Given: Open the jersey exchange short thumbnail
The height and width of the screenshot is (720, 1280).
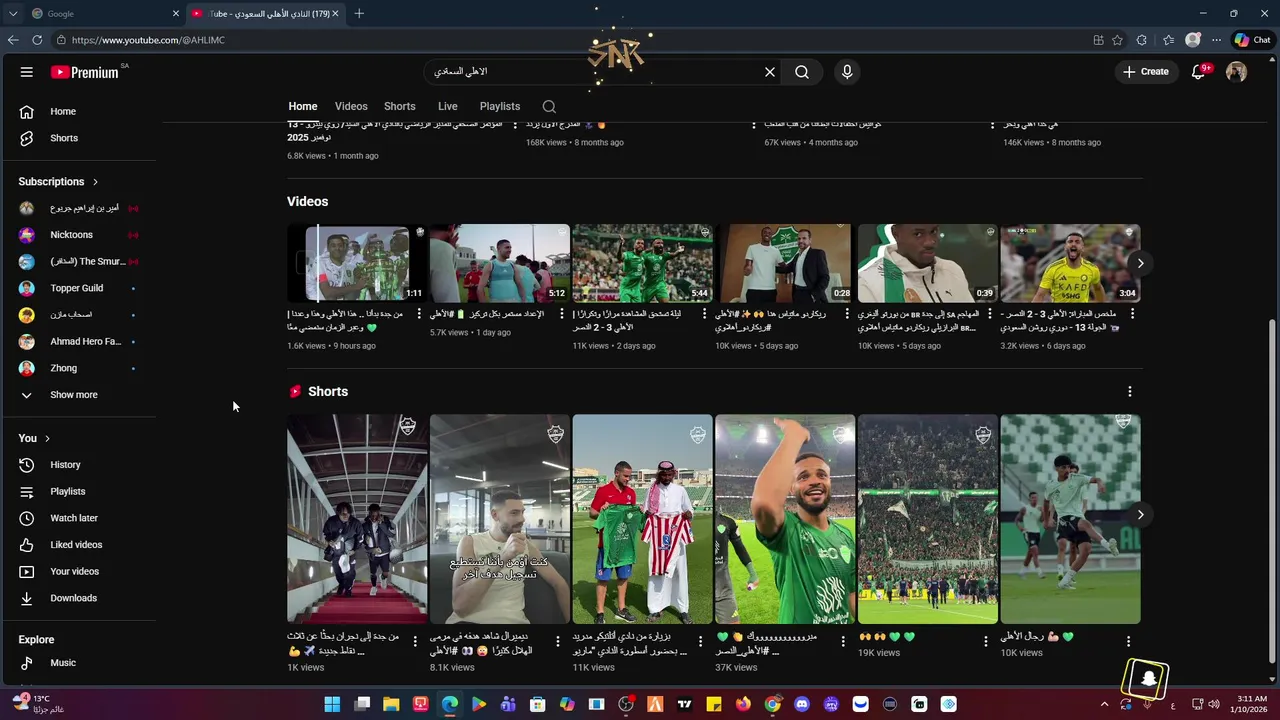Looking at the screenshot, I should point(642,519).
